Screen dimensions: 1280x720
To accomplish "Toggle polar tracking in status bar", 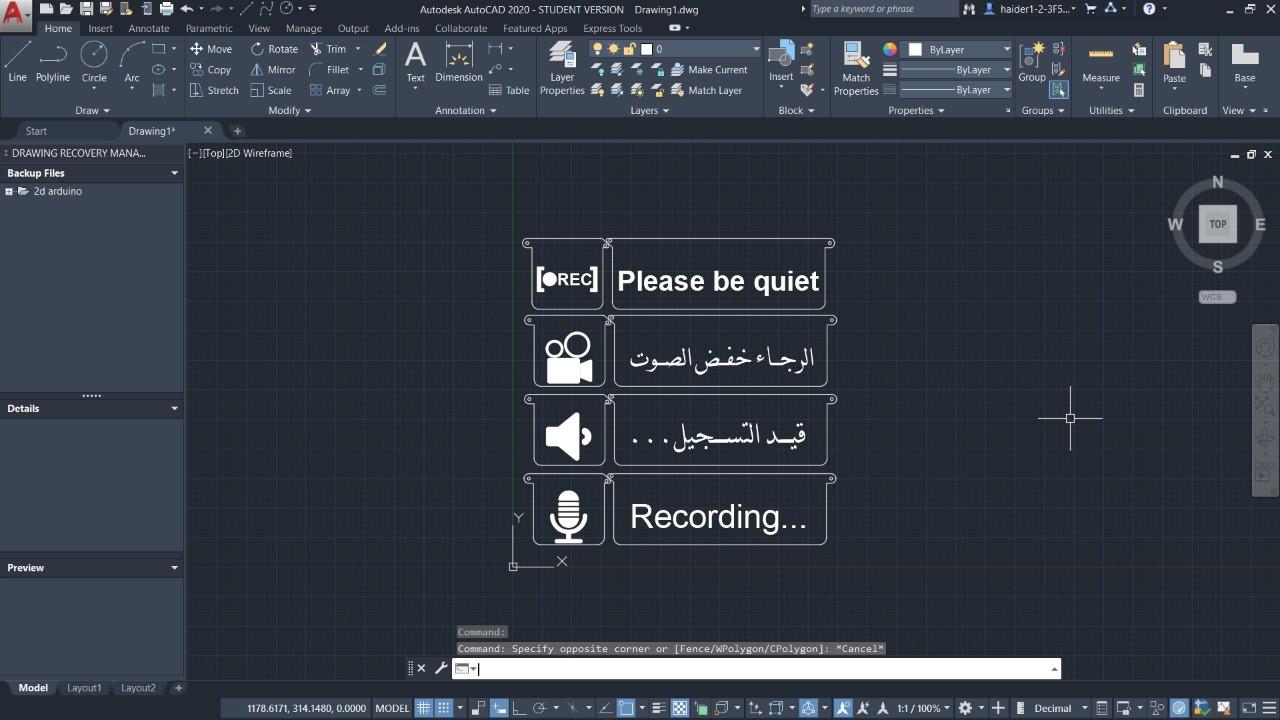I will click(540, 708).
